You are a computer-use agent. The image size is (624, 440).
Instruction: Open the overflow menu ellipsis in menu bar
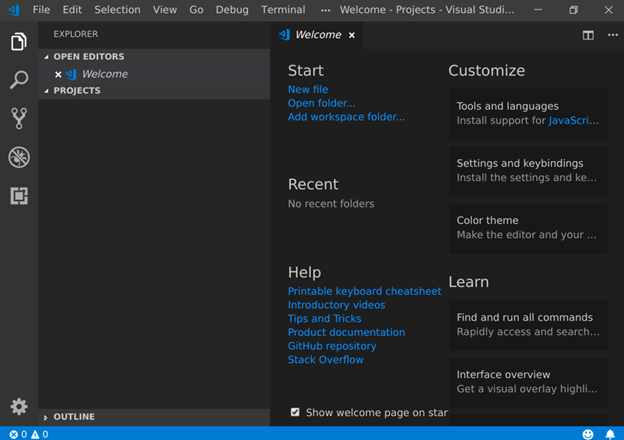(x=325, y=10)
